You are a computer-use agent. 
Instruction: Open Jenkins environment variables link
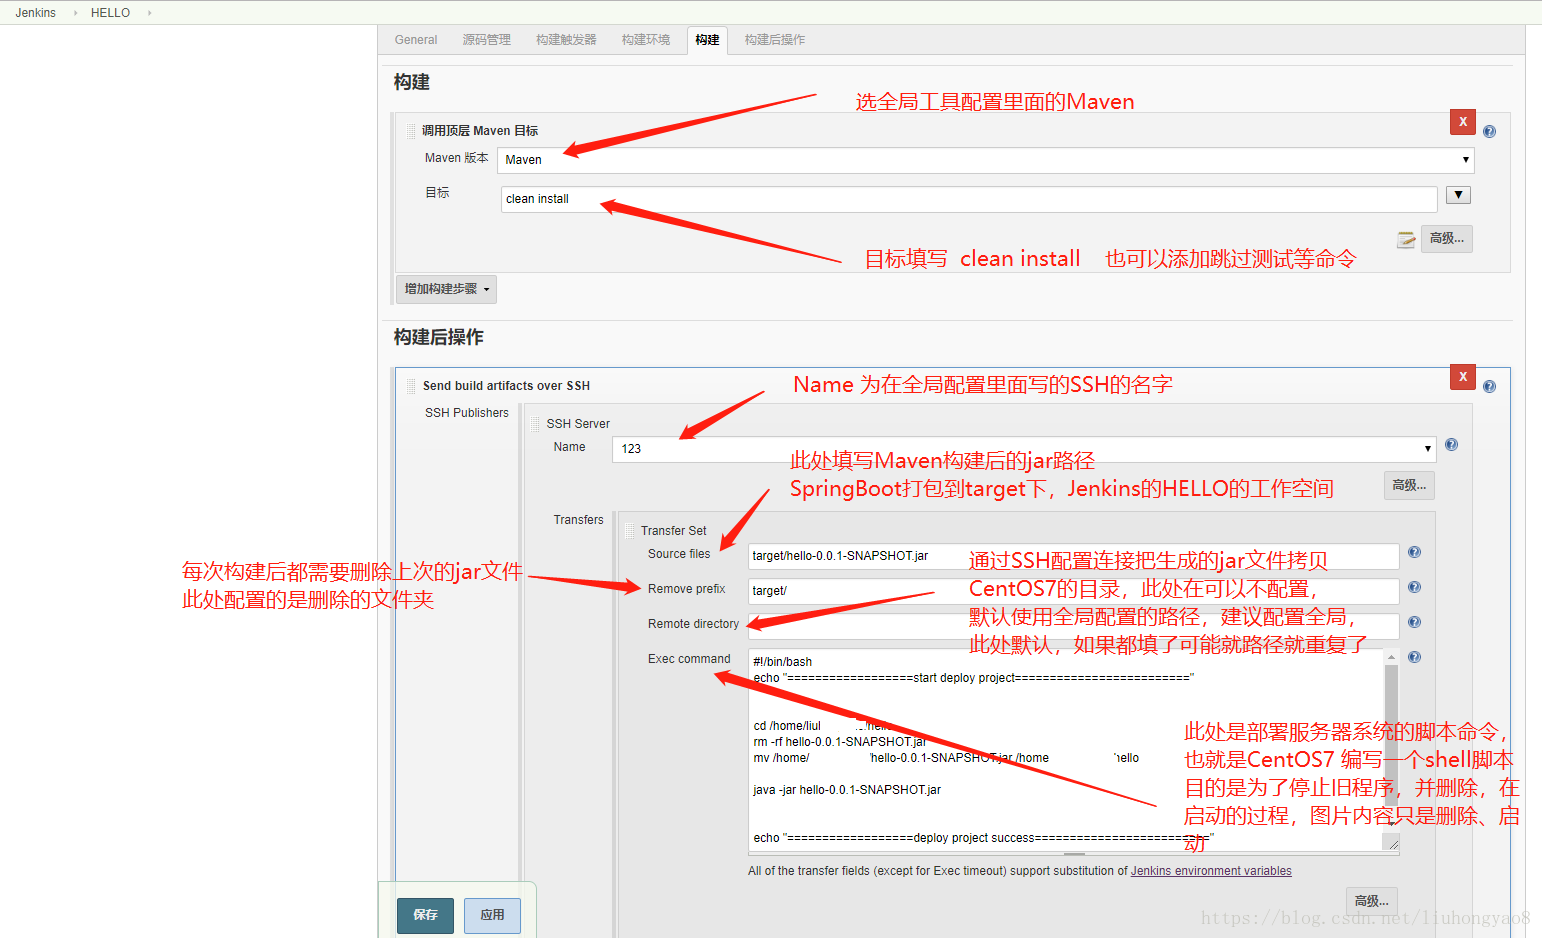tap(1211, 871)
